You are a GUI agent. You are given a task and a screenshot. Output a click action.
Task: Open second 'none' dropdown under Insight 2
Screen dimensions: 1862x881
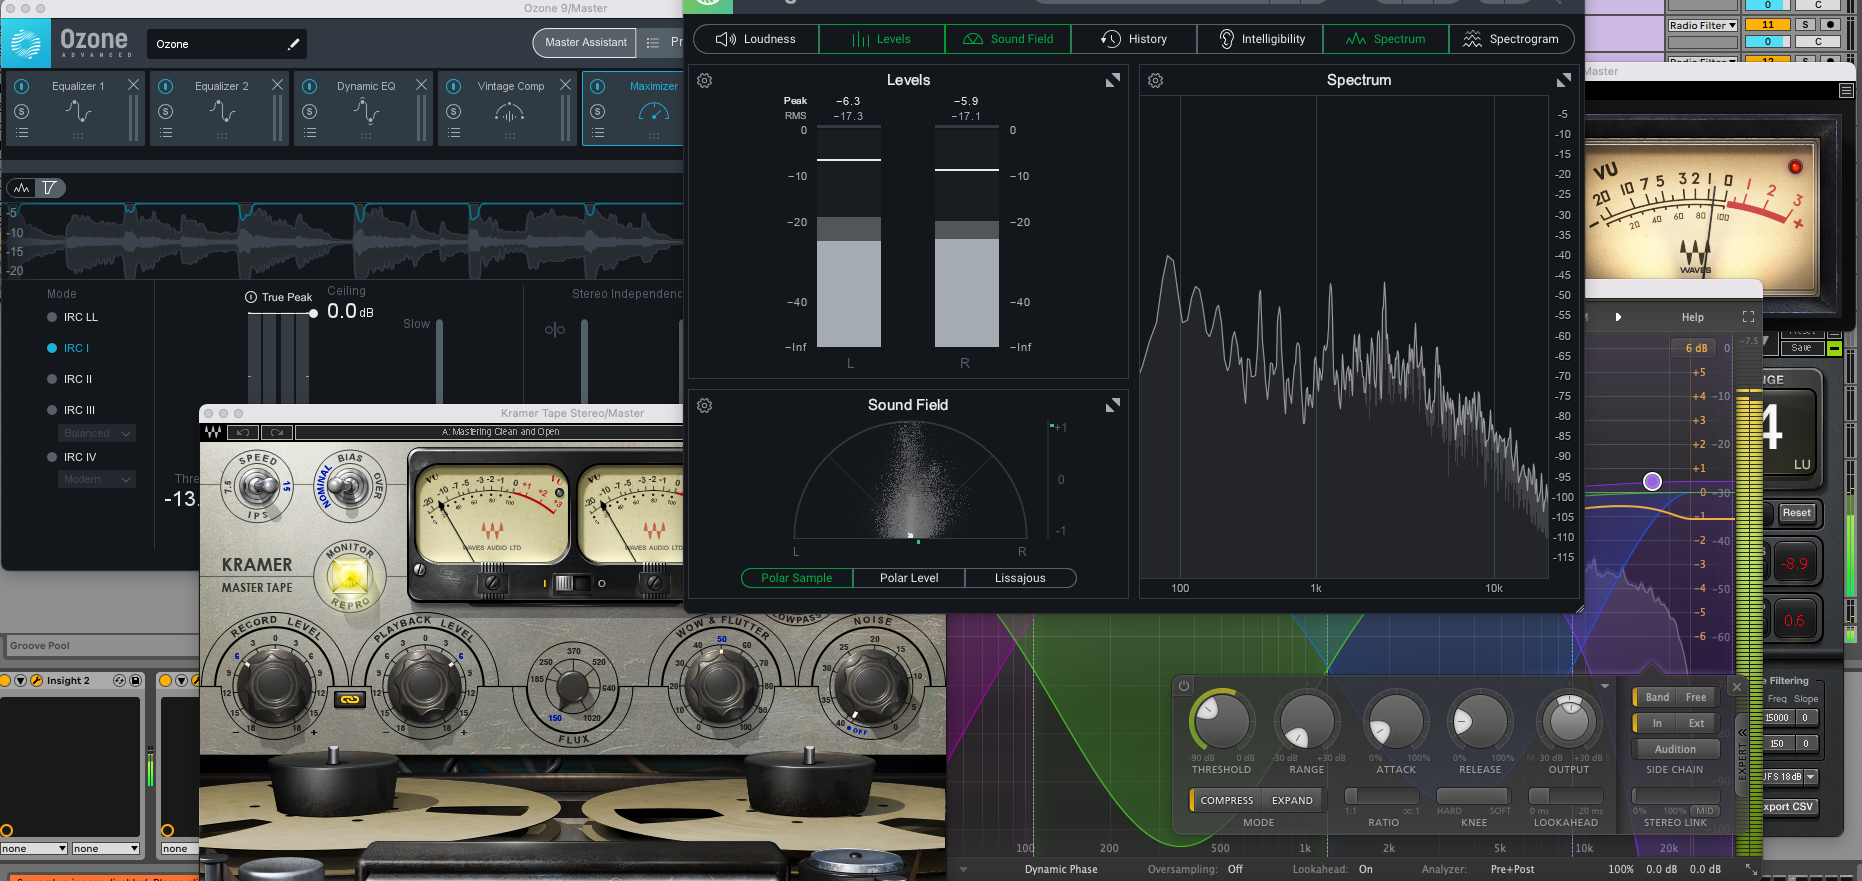tap(105, 849)
